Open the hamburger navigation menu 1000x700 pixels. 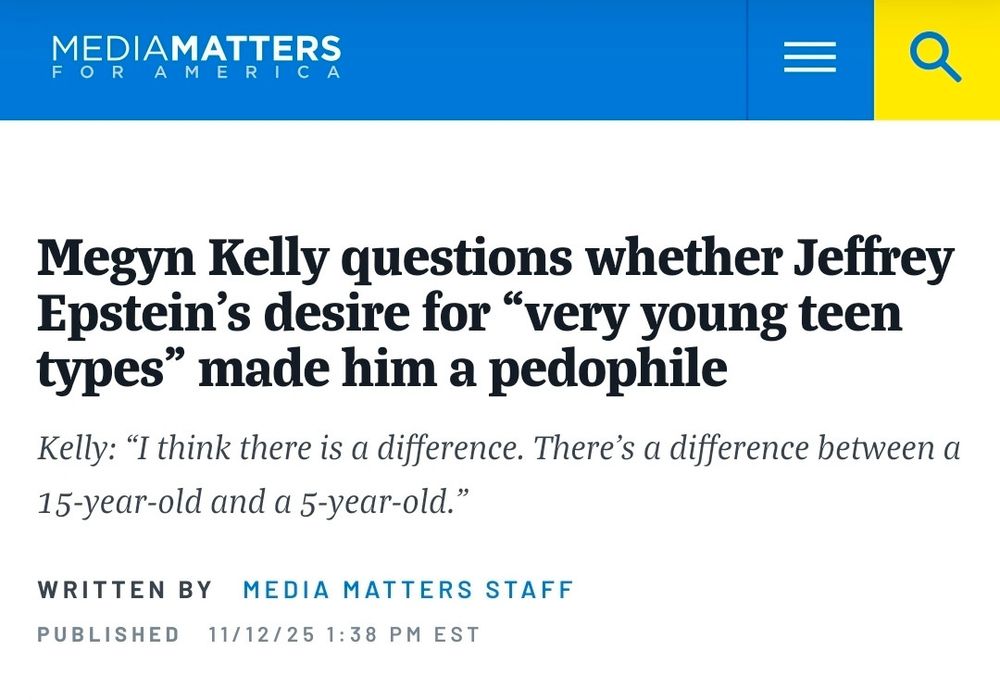coord(810,58)
